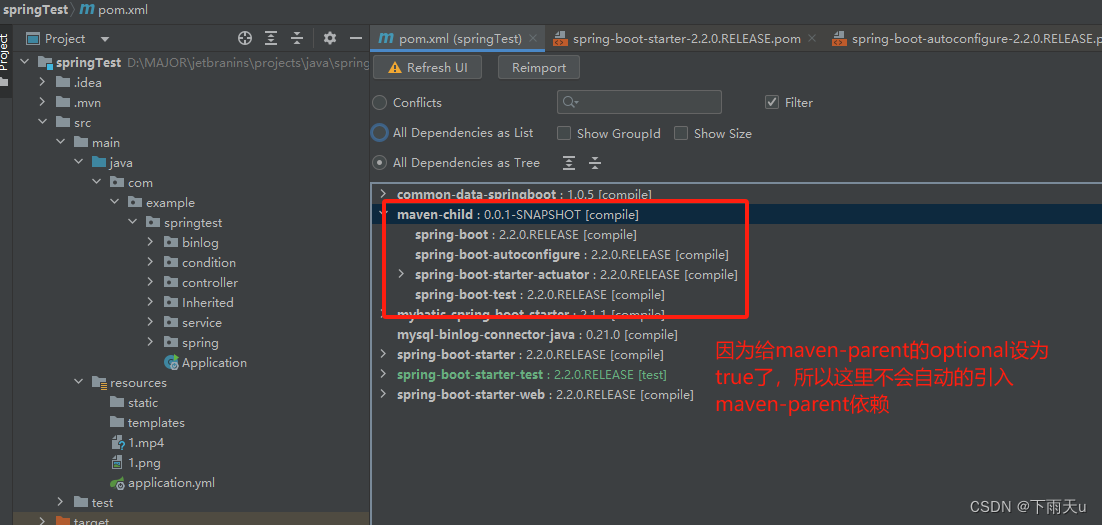Click the static folder icon

(x=117, y=403)
